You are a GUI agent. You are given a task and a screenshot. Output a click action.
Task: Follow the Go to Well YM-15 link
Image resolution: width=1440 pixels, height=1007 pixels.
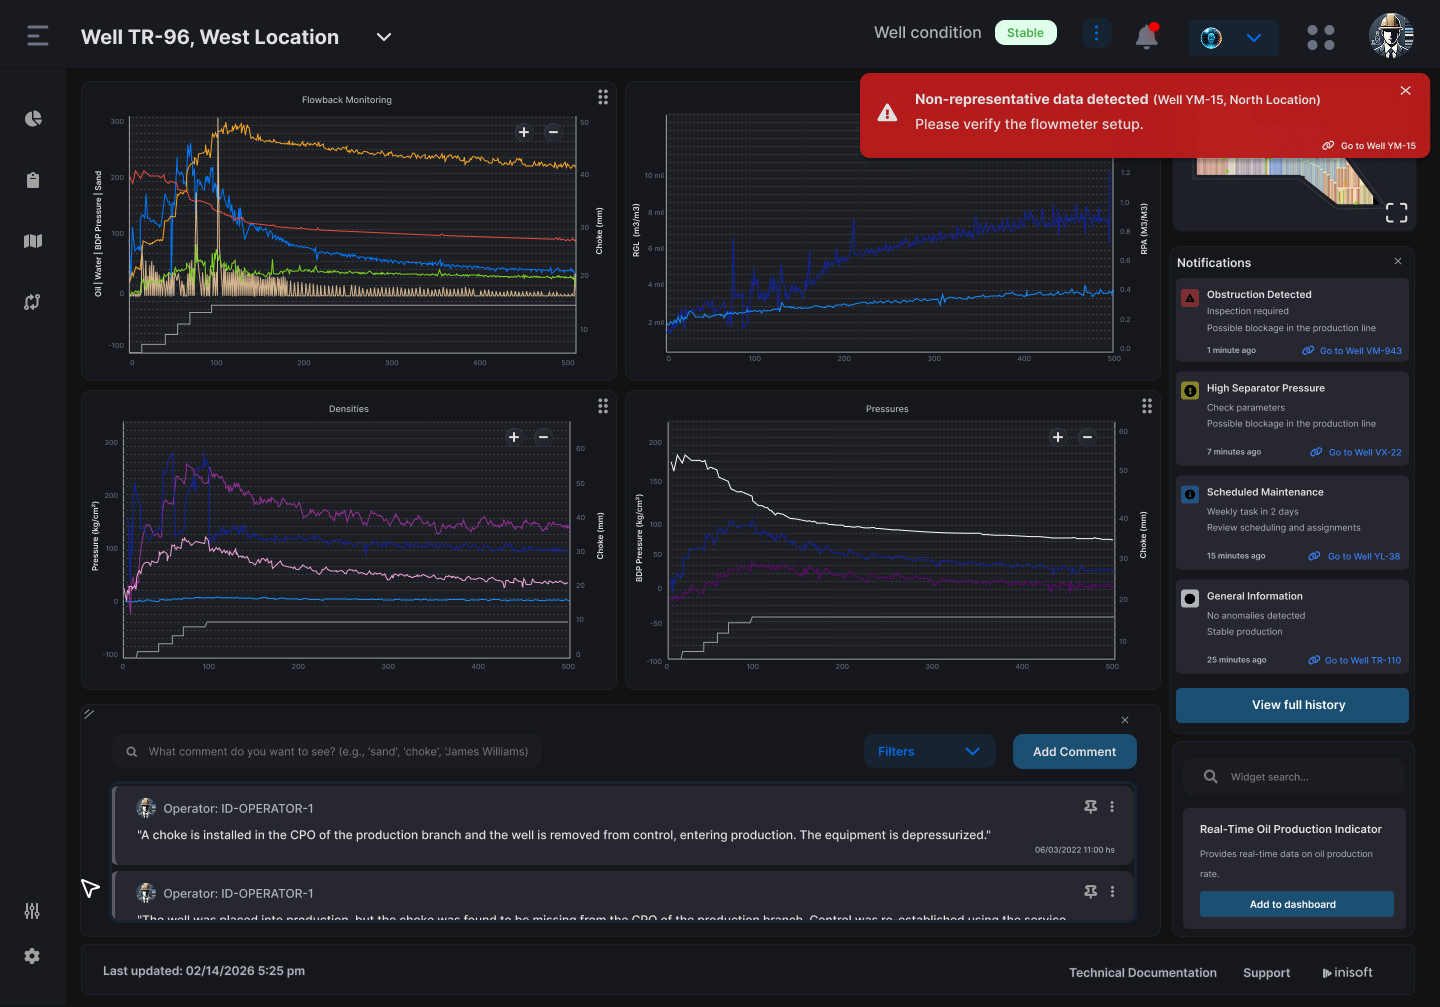[x=1369, y=146]
